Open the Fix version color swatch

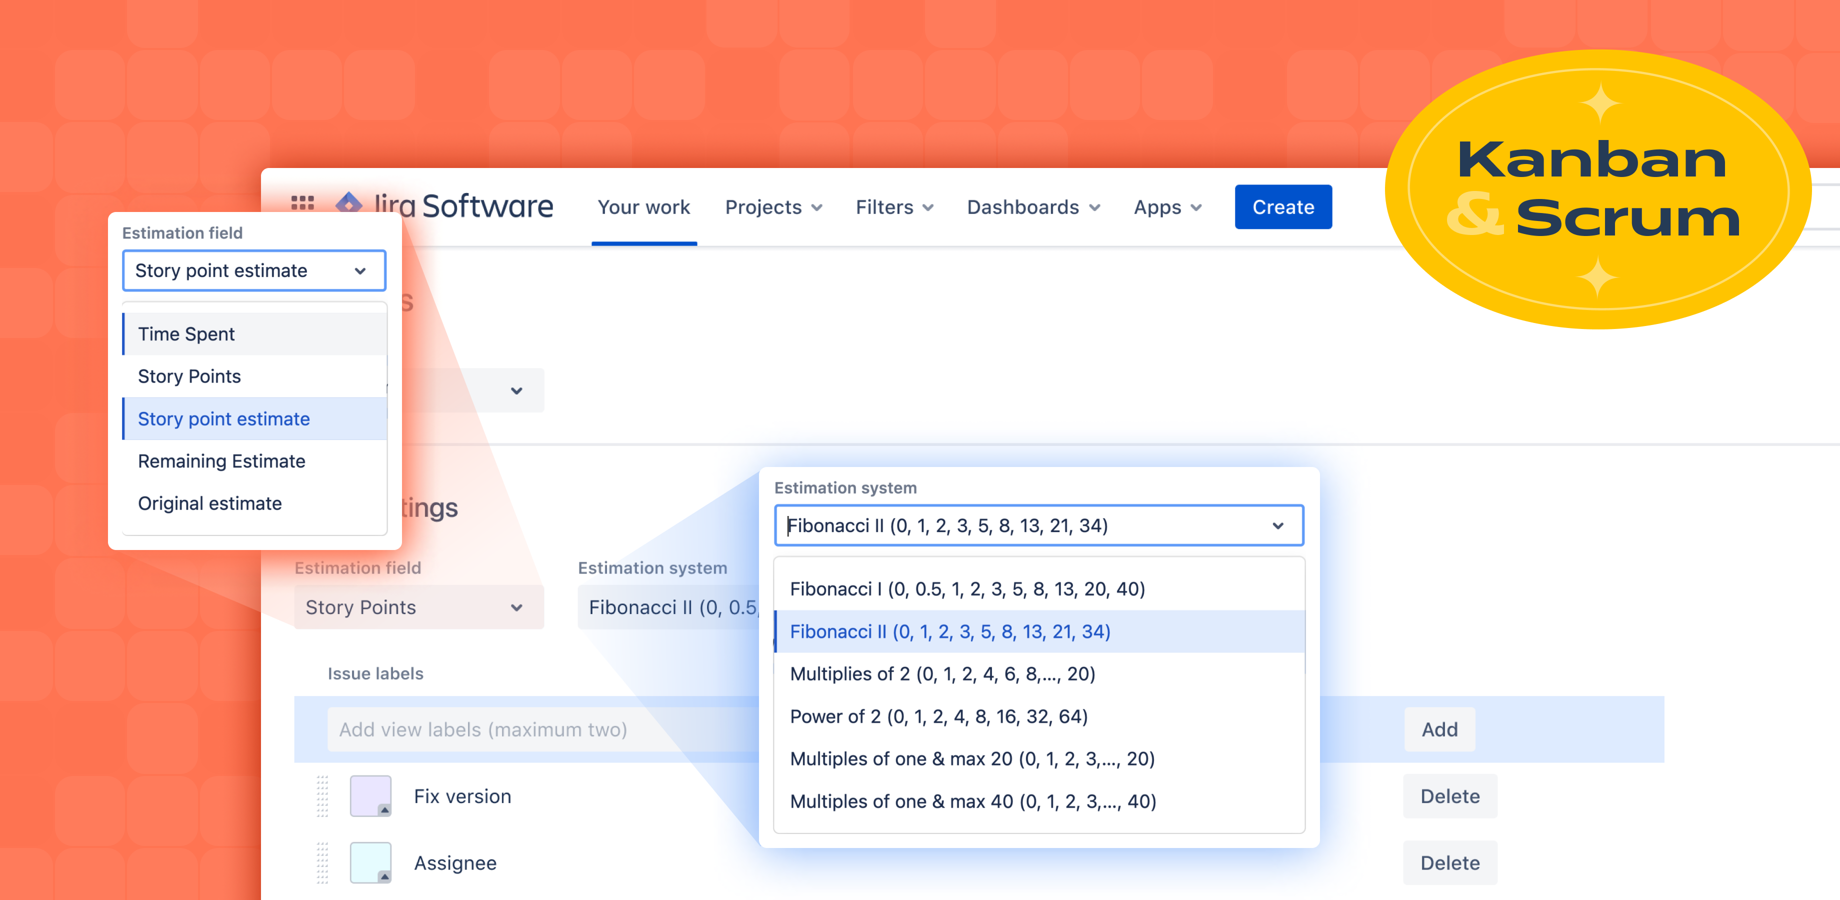coord(371,796)
